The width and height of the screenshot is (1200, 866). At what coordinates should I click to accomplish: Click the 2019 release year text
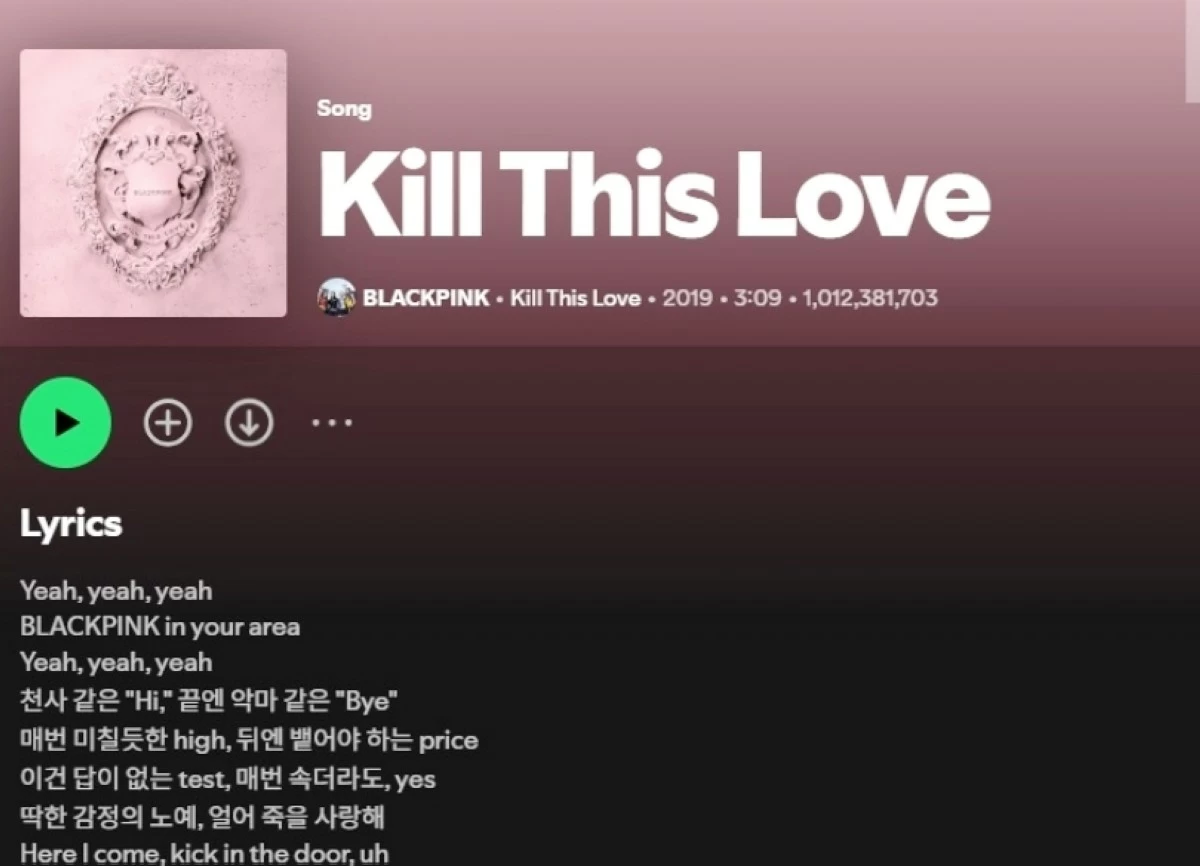(x=687, y=298)
